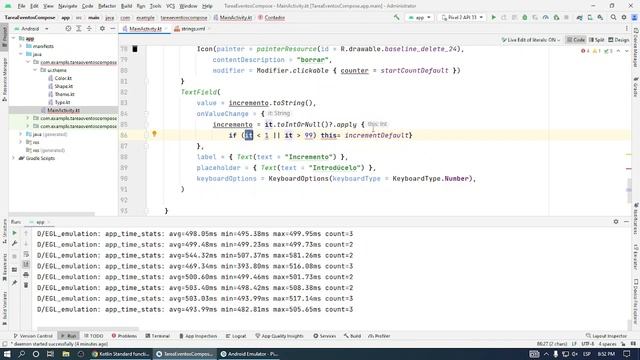Run the app with the green play button
Image resolution: width=640 pixels, height=360 pixels.
(x=493, y=18)
